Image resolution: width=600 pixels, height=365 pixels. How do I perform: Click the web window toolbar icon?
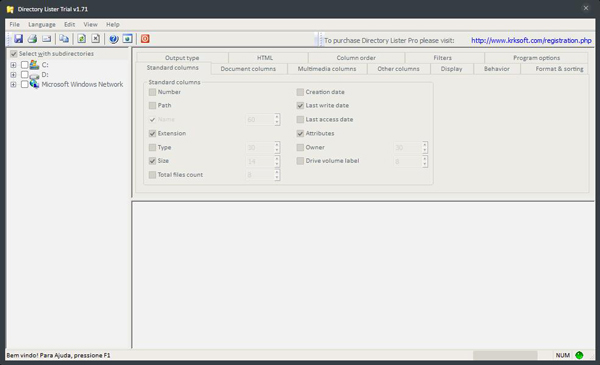(x=127, y=39)
